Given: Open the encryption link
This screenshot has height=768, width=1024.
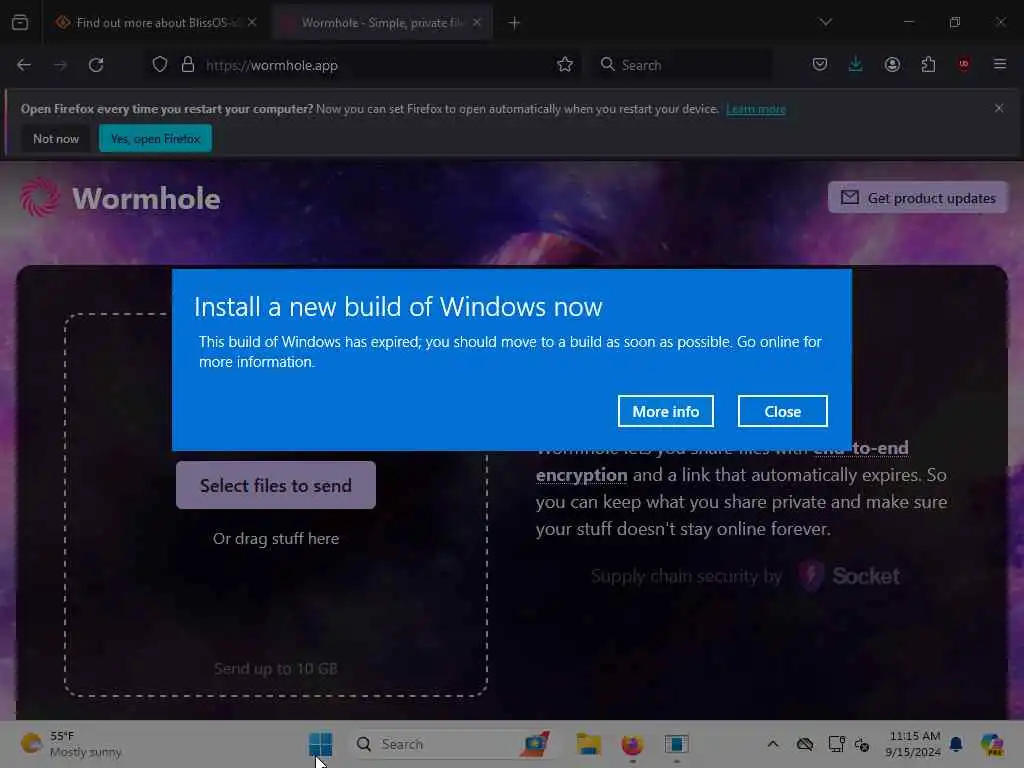Looking at the screenshot, I should [581, 475].
